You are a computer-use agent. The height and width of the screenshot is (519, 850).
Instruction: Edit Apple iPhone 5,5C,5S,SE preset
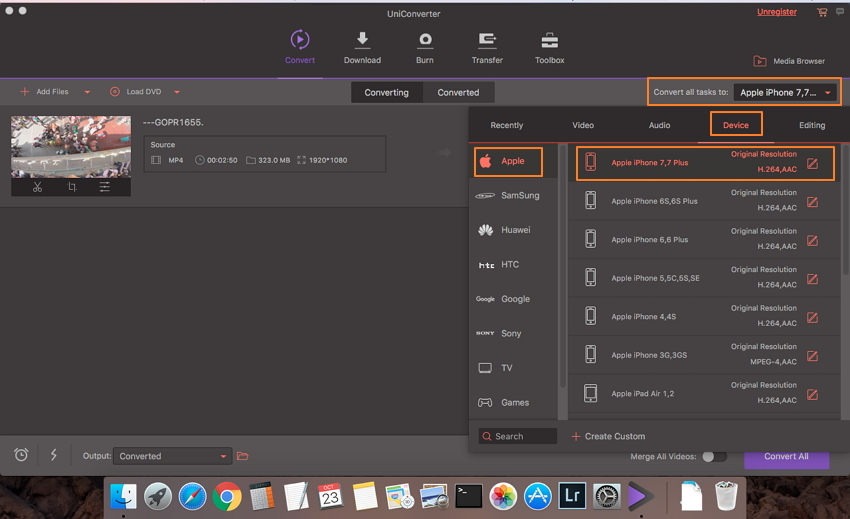coord(812,279)
